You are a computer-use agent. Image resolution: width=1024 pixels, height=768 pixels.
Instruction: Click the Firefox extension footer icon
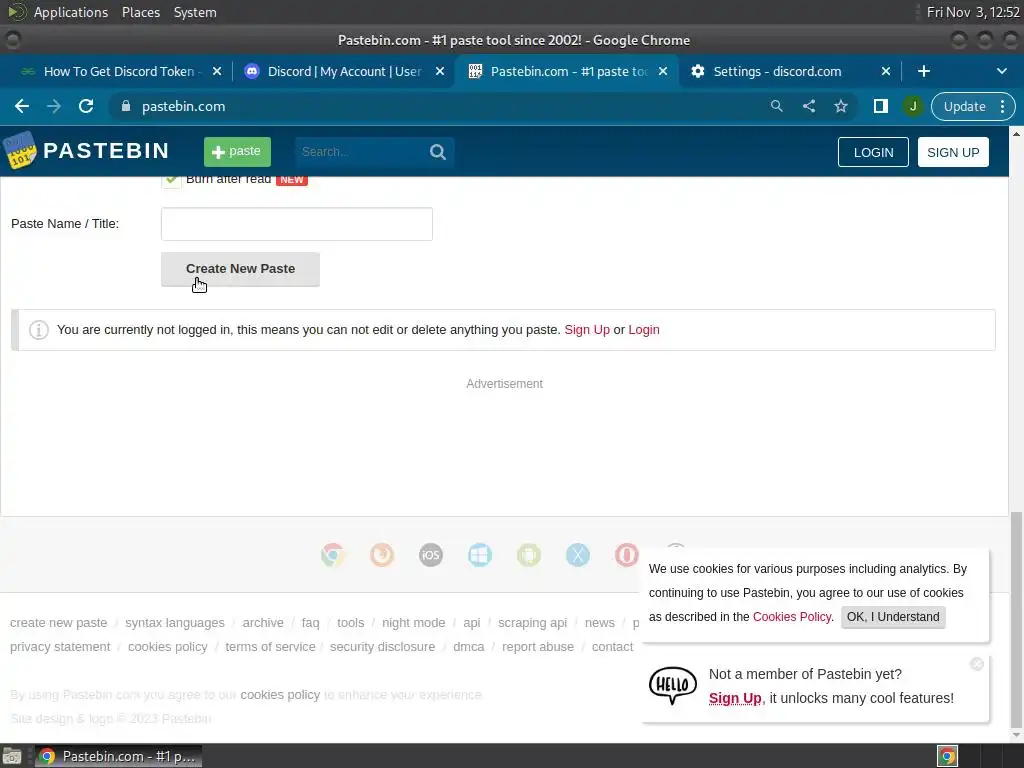(382, 555)
